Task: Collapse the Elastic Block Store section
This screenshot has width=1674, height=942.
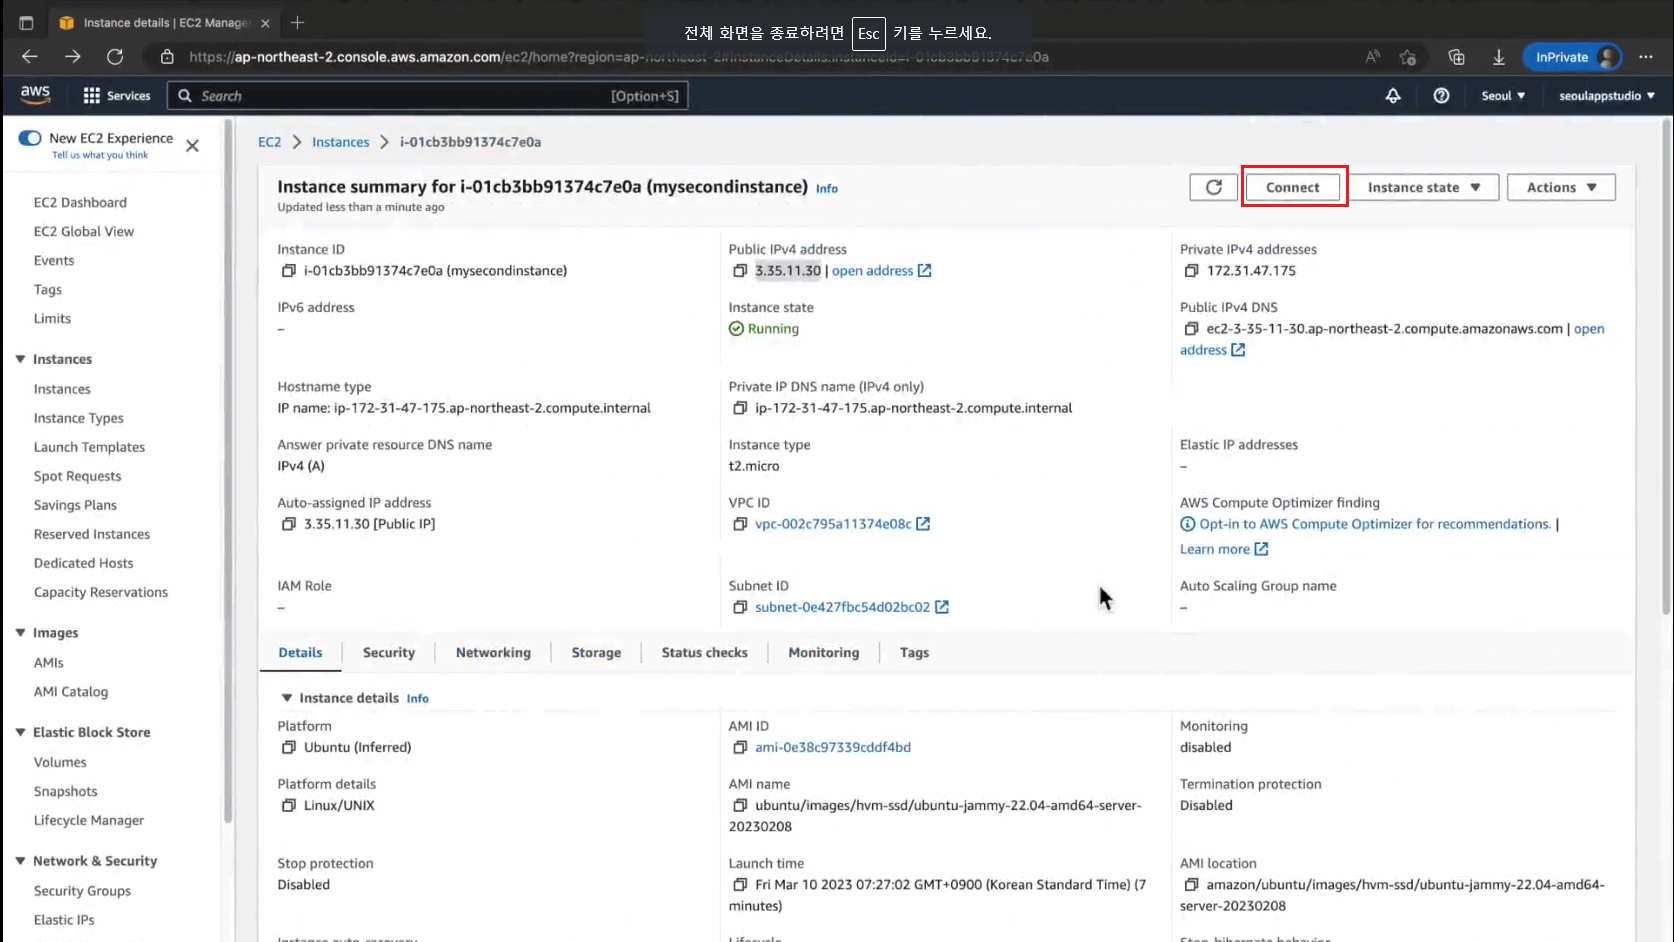Action: [x=20, y=732]
